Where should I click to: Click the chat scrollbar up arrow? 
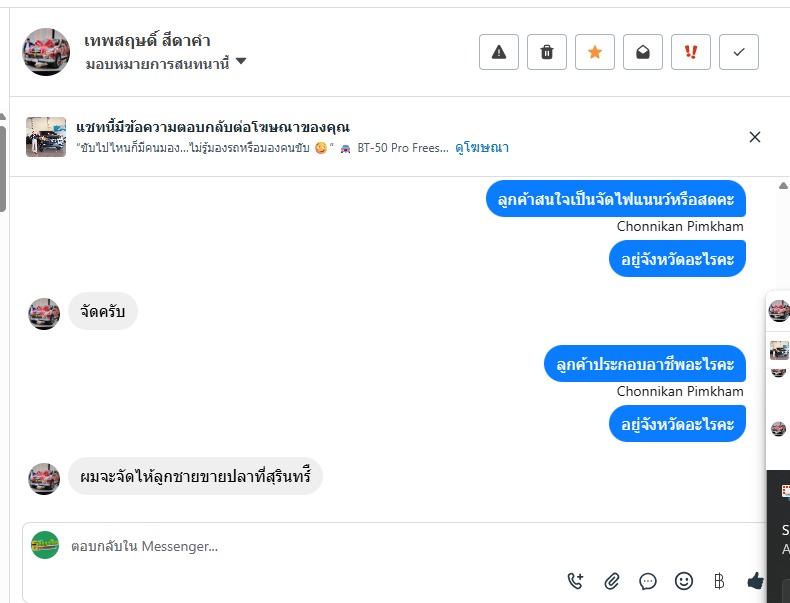(782, 186)
